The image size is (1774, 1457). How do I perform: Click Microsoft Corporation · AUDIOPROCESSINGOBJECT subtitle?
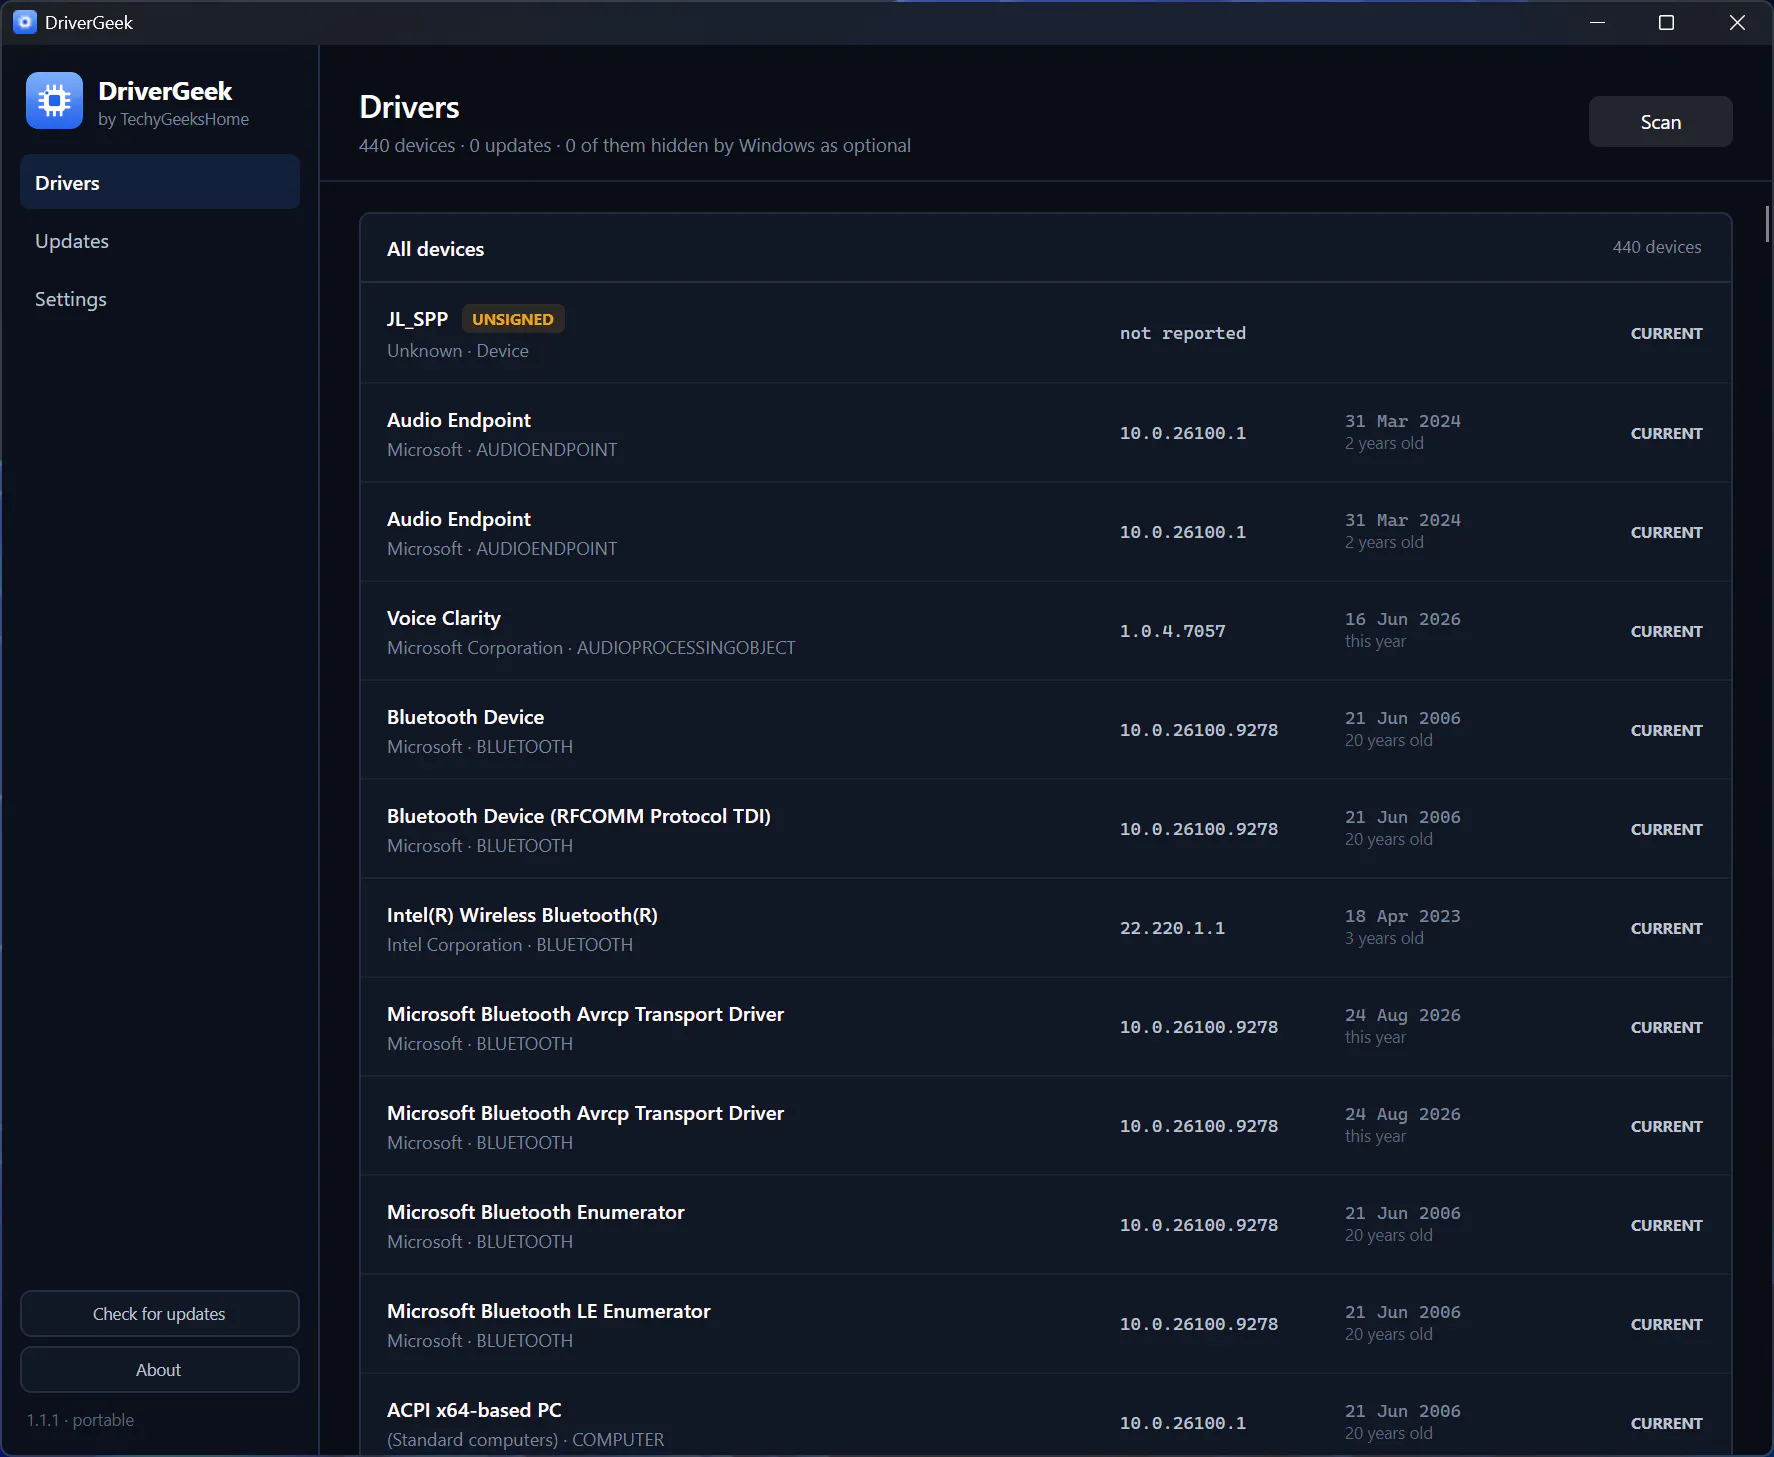click(x=591, y=648)
